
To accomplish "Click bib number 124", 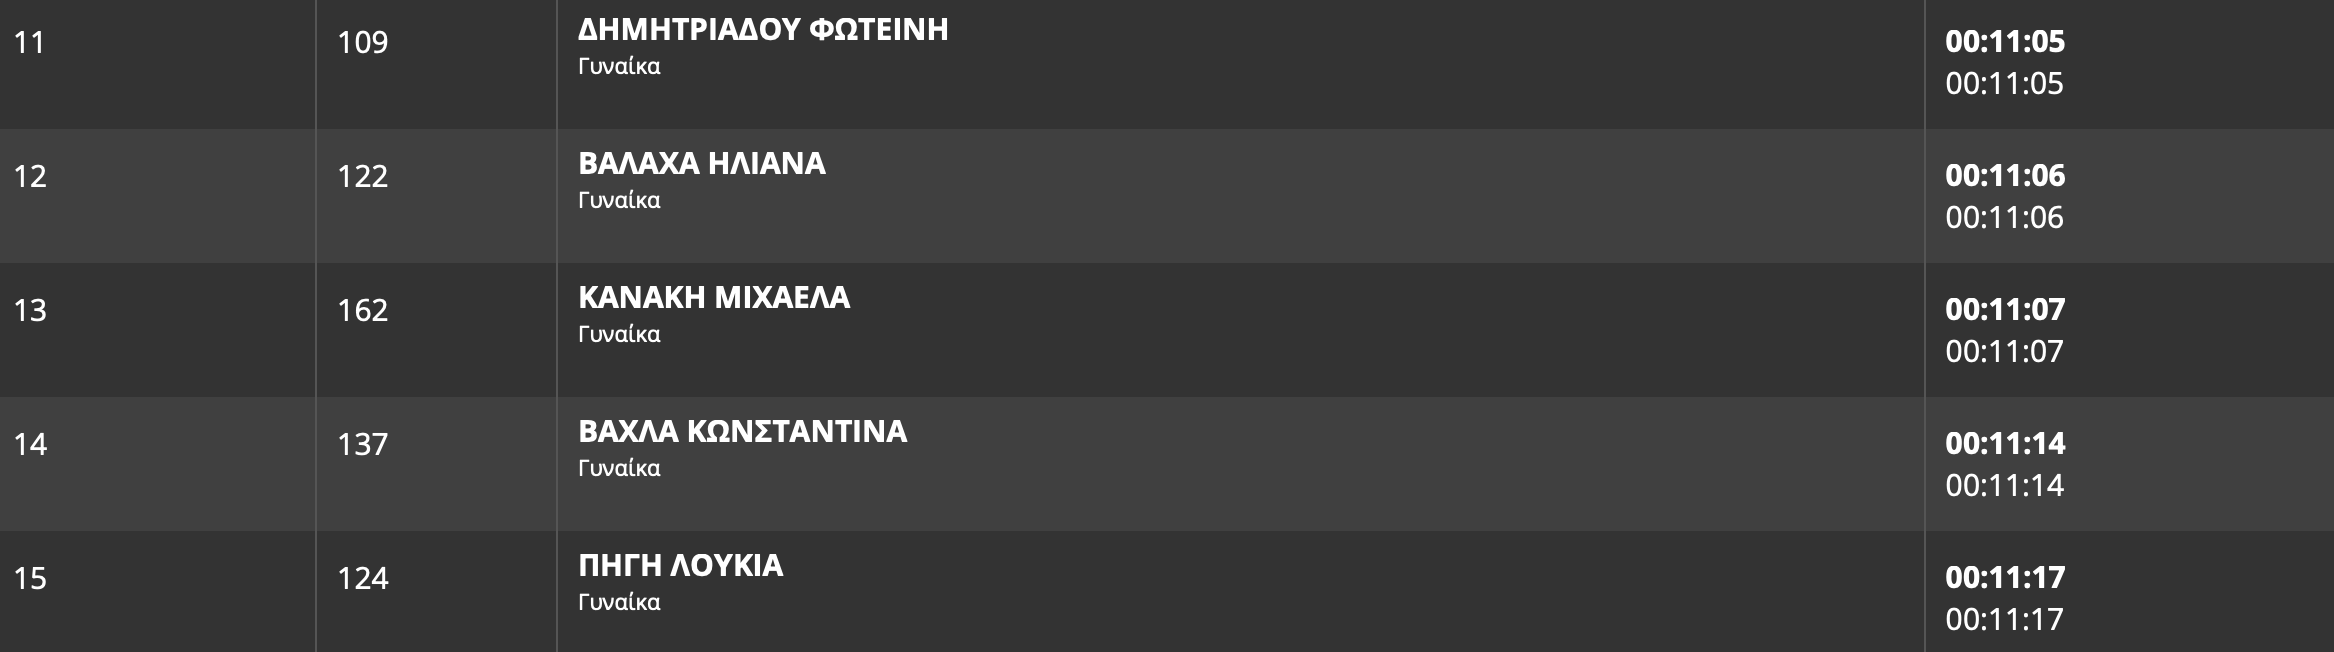I will (x=362, y=579).
